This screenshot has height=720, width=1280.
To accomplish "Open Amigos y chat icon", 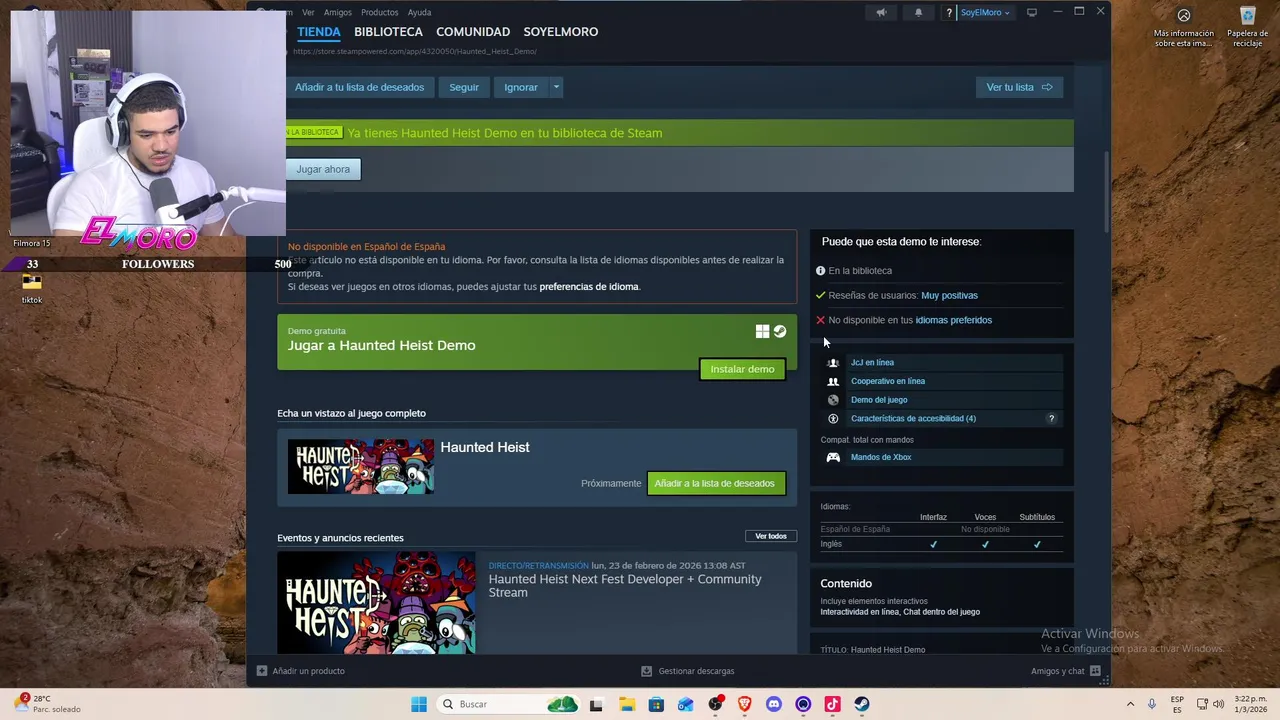I will tap(1095, 671).
